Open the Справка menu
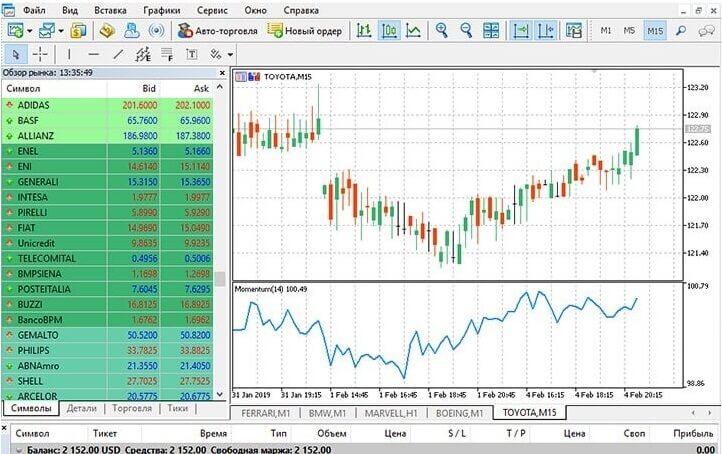Image resolution: width=722 pixels, height=454 pixels. pyautogui.click(x=301, y=10)
